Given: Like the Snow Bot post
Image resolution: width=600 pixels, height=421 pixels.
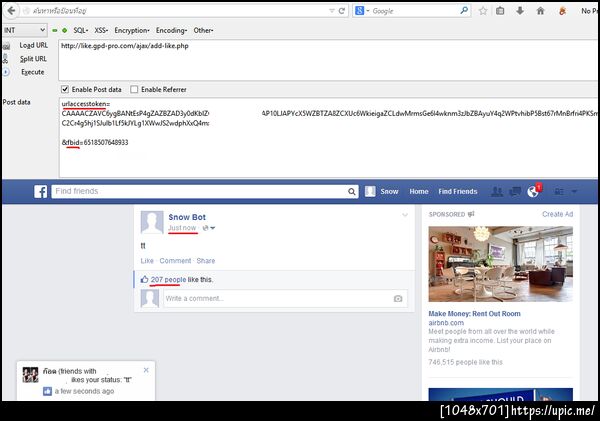Looking at the screenshot, I should 147,261.
